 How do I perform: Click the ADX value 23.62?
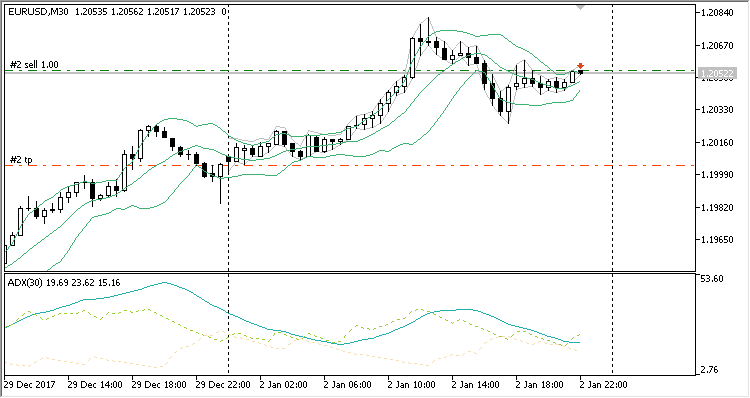click(83, 283)
